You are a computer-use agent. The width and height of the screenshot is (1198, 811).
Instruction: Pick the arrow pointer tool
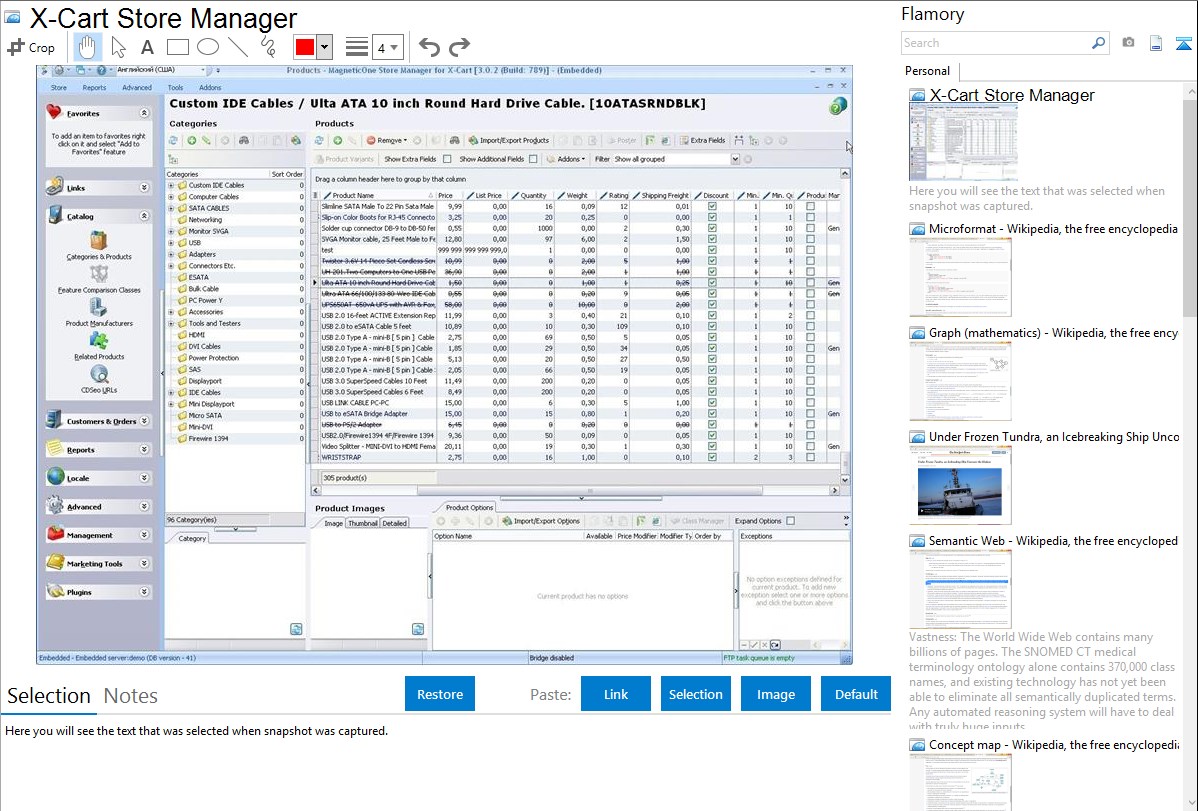[118, 47]
